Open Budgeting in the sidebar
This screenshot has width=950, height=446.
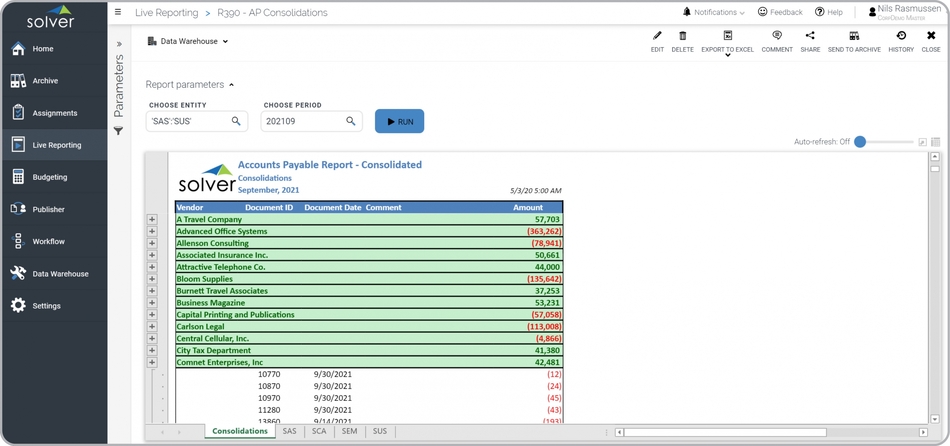[50, 177]
